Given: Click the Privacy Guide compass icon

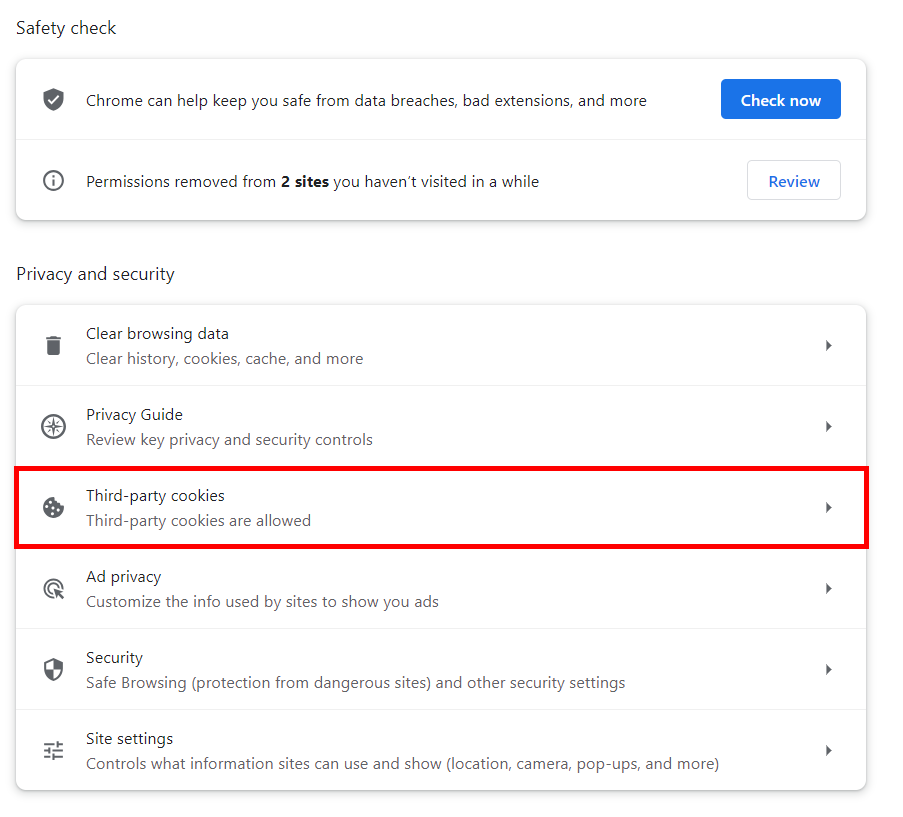Looking at the screenshot, I should [x=53, y=427].
